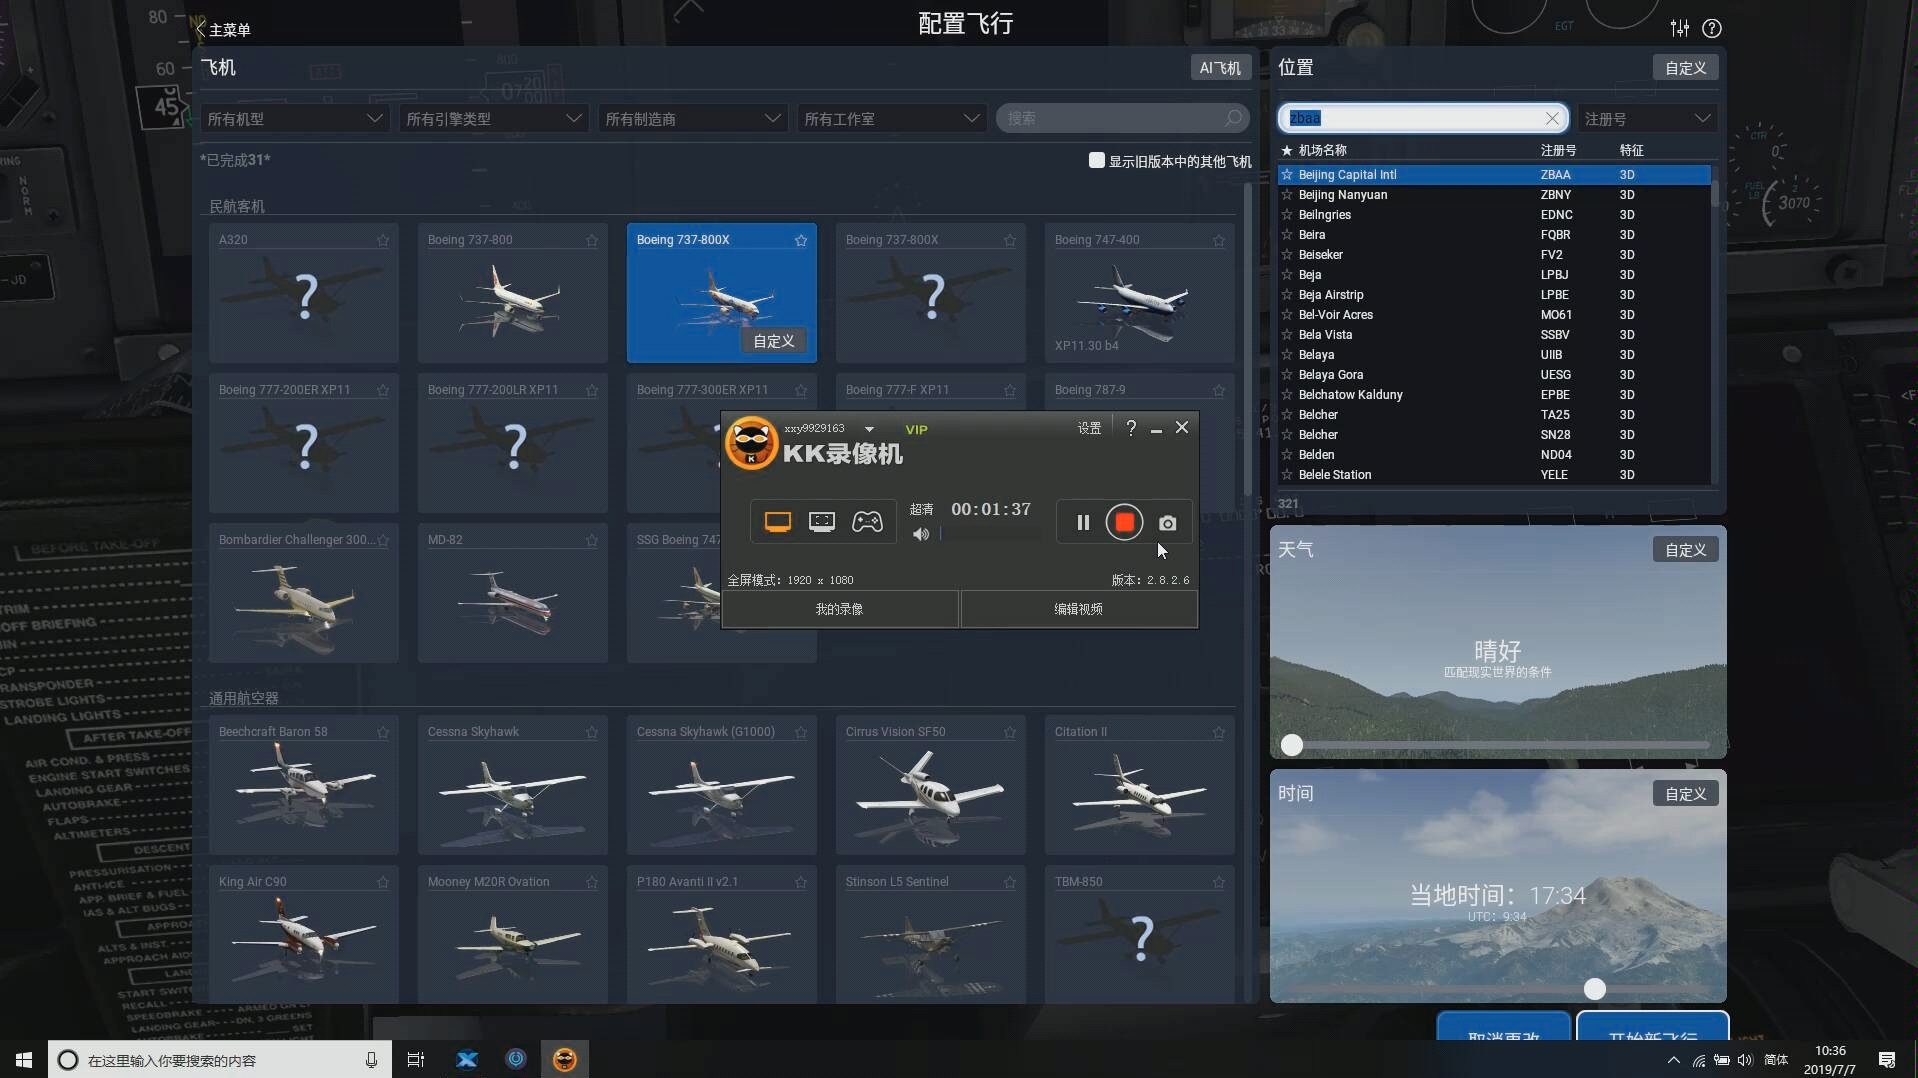Take a screenshot with KK camera icon
The height and width of the screenshot is (1078, 1918).
(x=1167, y=523)
